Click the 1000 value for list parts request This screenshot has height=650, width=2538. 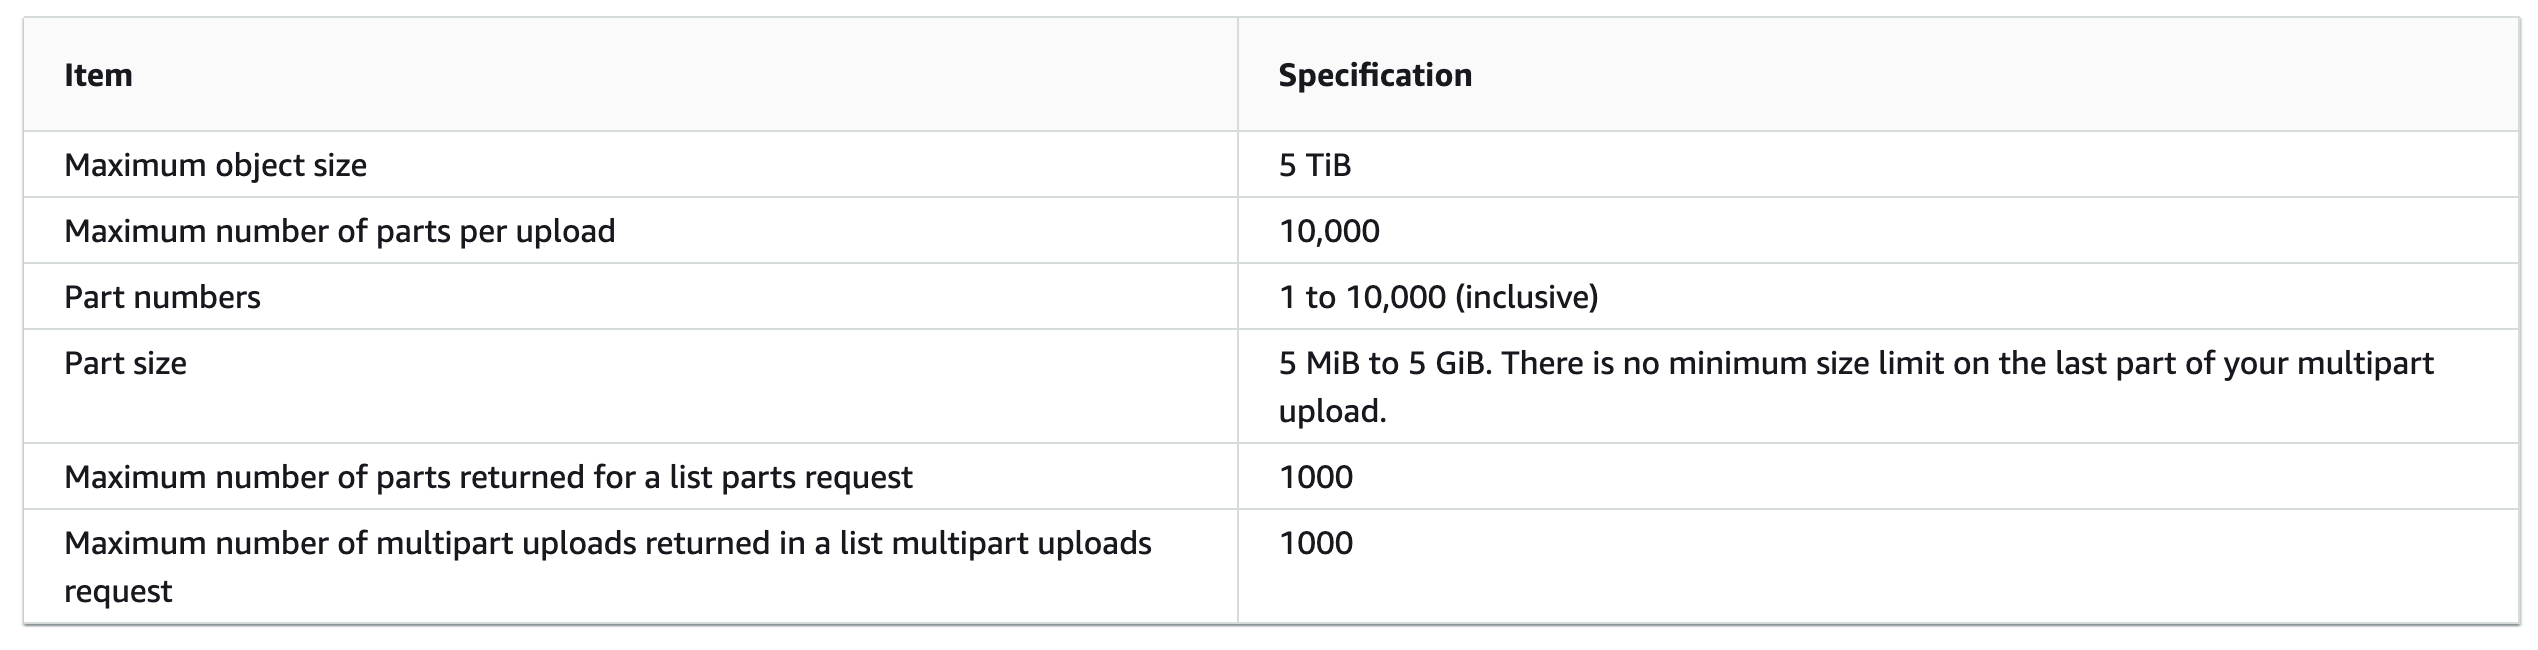(1316, 477)
